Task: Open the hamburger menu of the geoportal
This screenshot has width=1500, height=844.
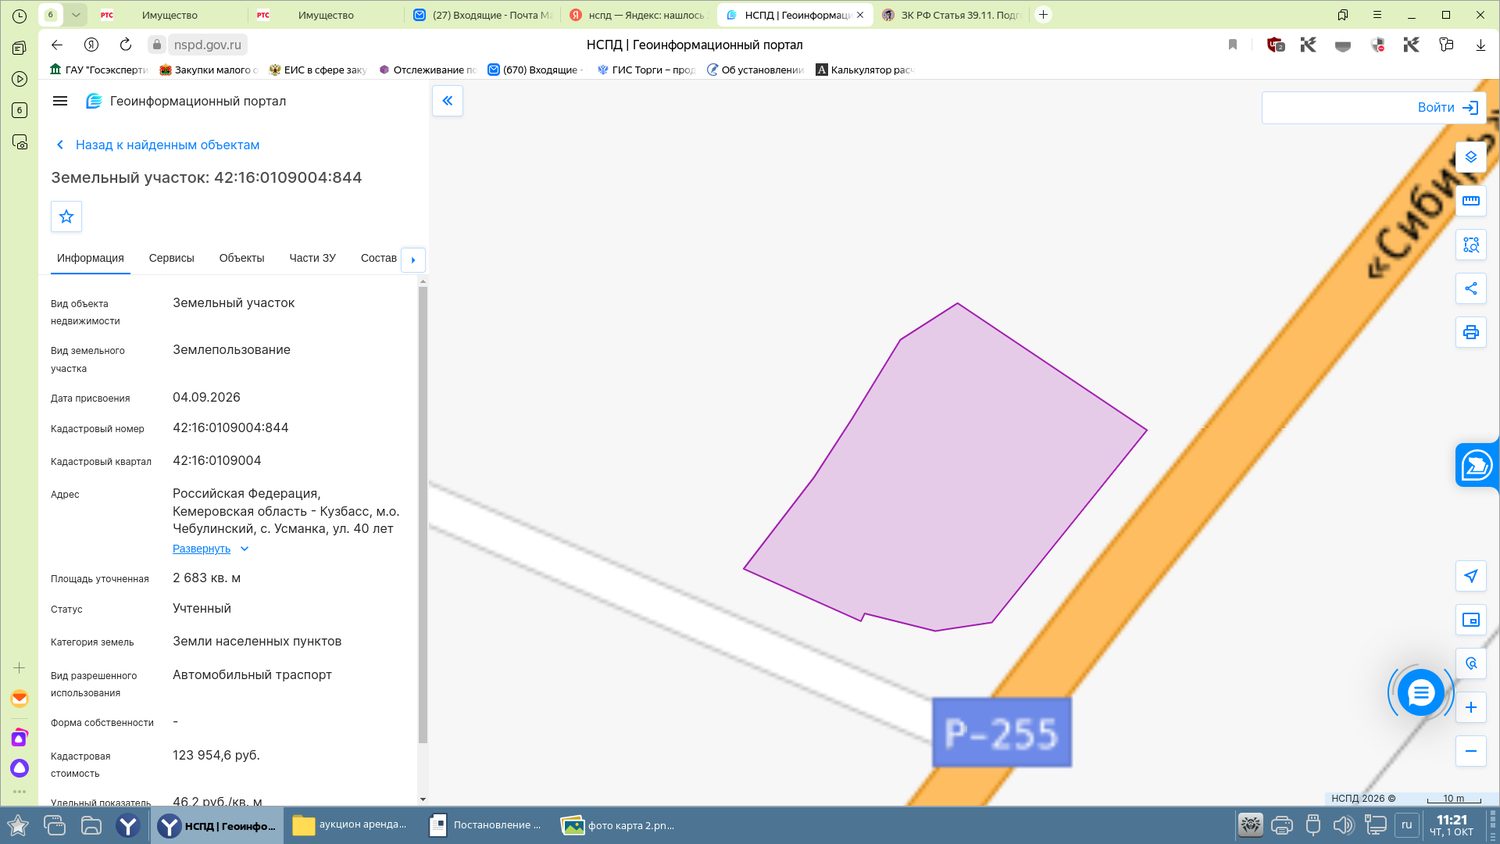Action: point(60,101)
